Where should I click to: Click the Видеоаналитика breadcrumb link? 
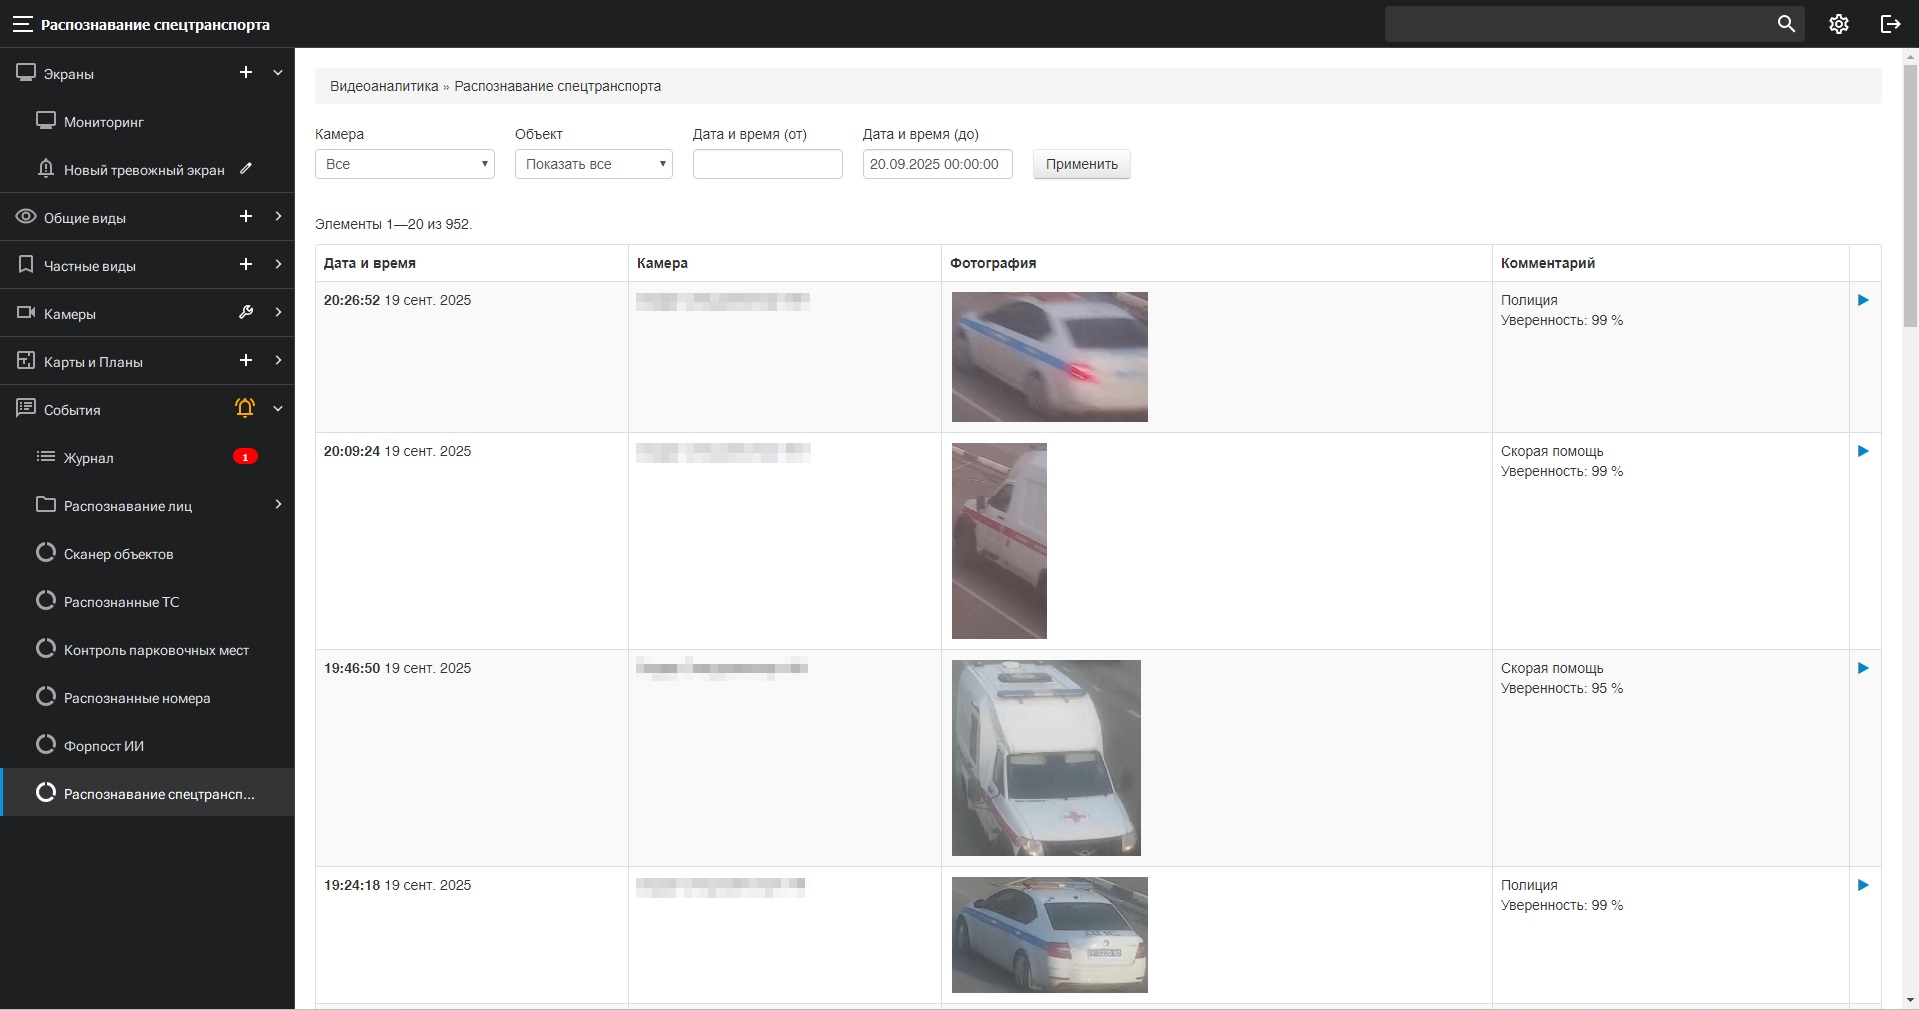tap(384, 86)
